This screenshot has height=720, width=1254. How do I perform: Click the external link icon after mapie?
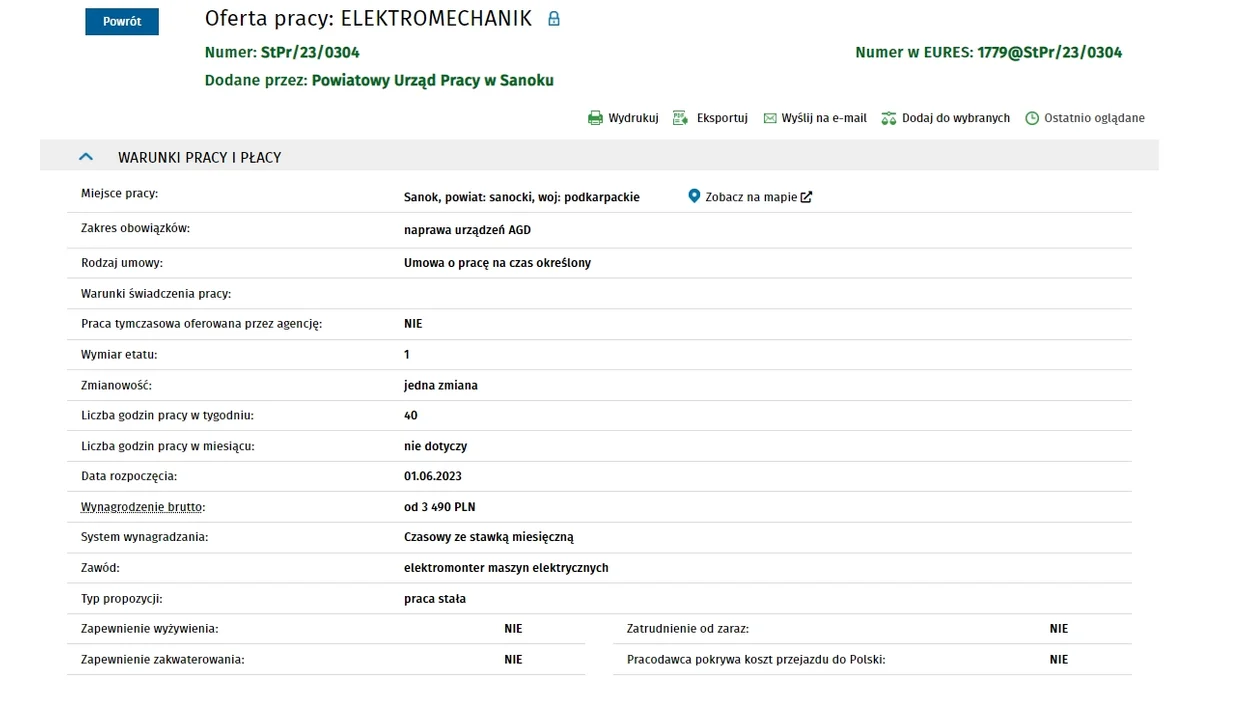click(x=806, y=197)
